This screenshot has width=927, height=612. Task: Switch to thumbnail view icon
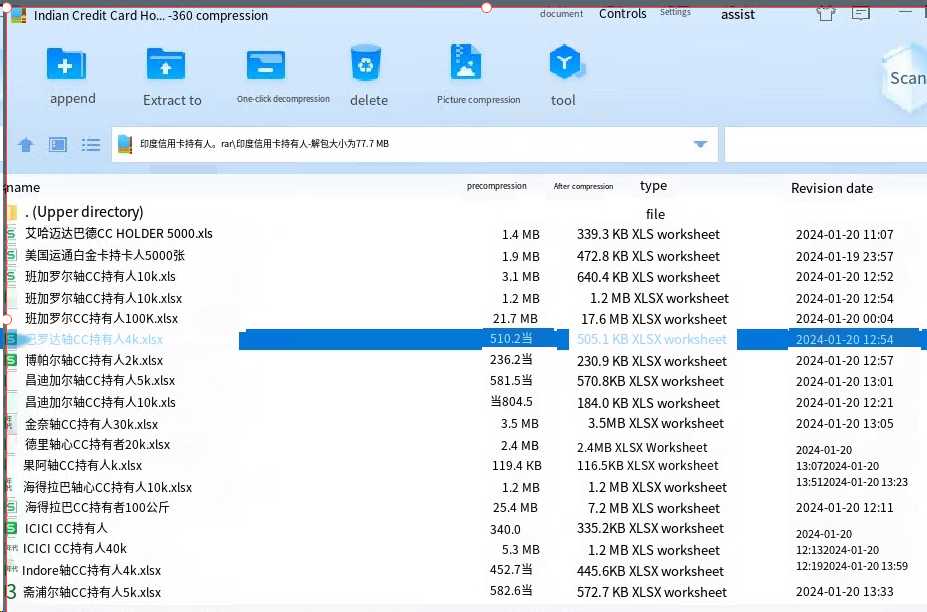tap(57, 144)
